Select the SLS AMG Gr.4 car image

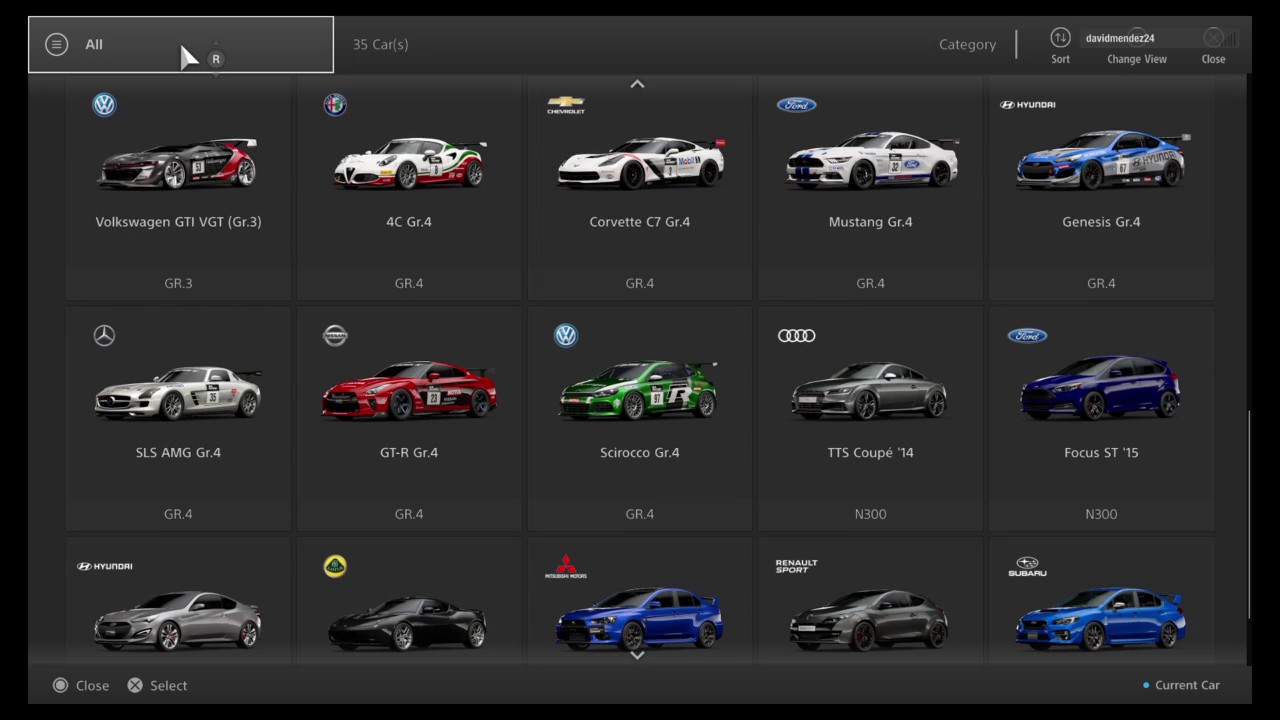(x=178, y=393)
